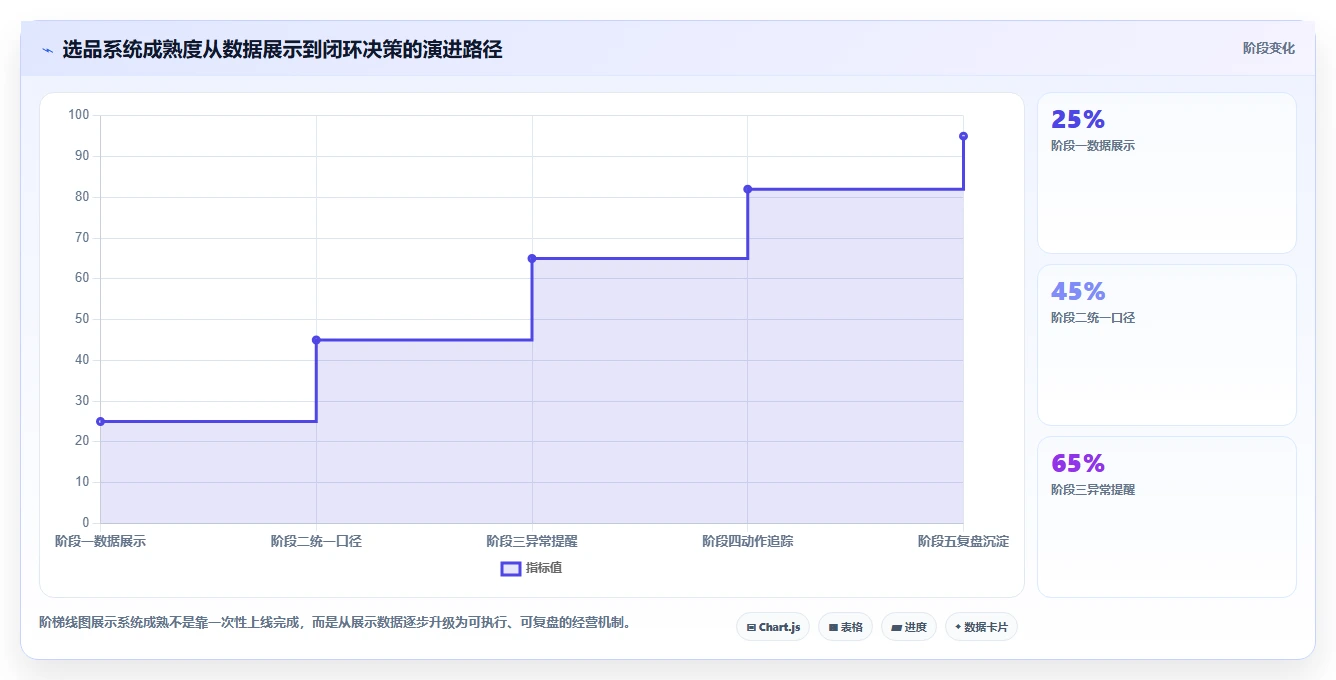Click the 45% 阶段二统一口径 card
The height and width of the screenshot is (680, 1336).
coord(1166,345)
